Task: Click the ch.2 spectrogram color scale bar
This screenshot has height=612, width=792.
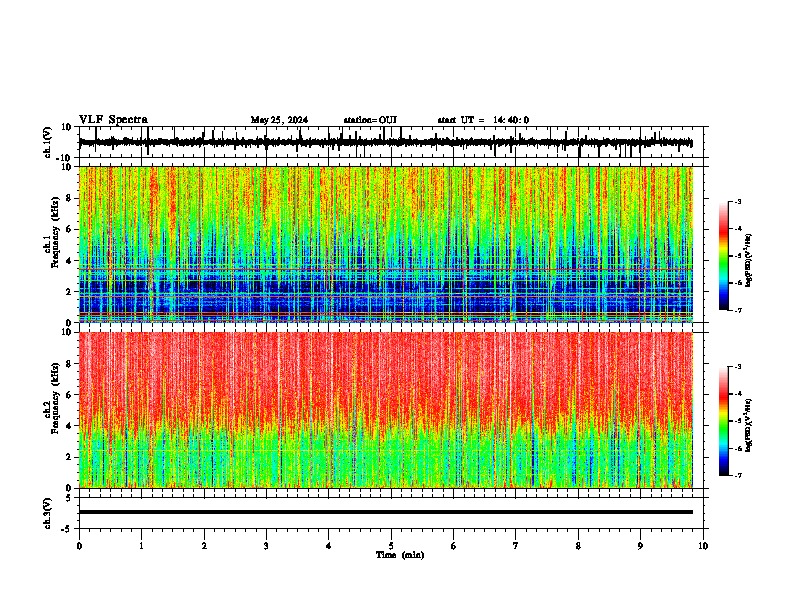Action: click(x=724, y=421)
